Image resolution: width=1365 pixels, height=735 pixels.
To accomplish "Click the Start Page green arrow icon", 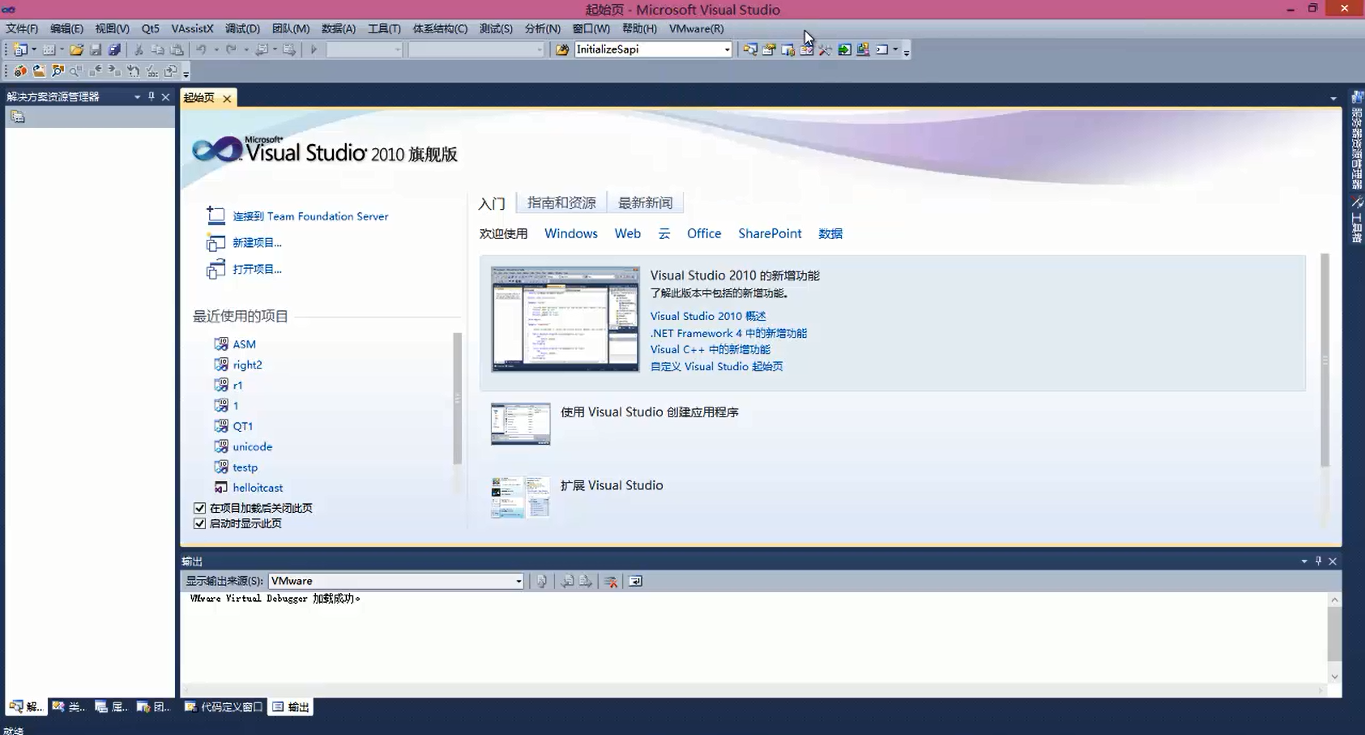I will pyautogui.click(x=845, y=49).
